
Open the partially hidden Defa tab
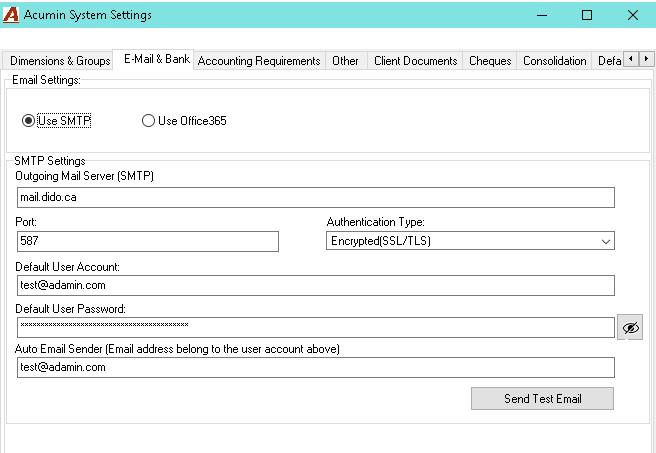[x=608, y=61]
